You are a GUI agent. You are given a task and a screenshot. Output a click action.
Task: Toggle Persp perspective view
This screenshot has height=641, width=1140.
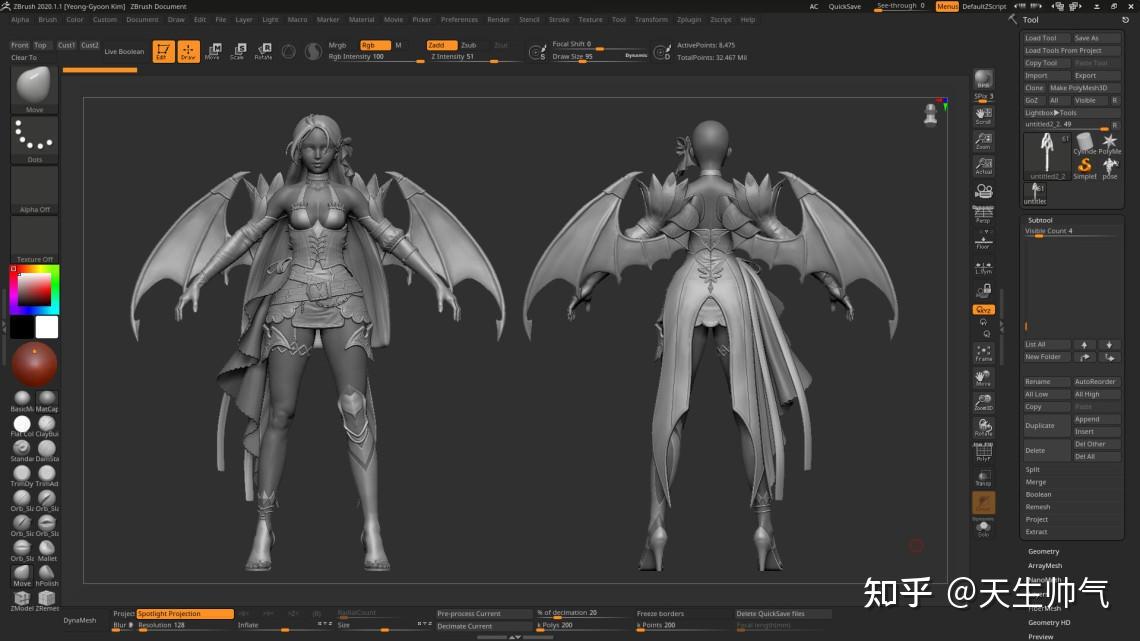coord(983,214)
